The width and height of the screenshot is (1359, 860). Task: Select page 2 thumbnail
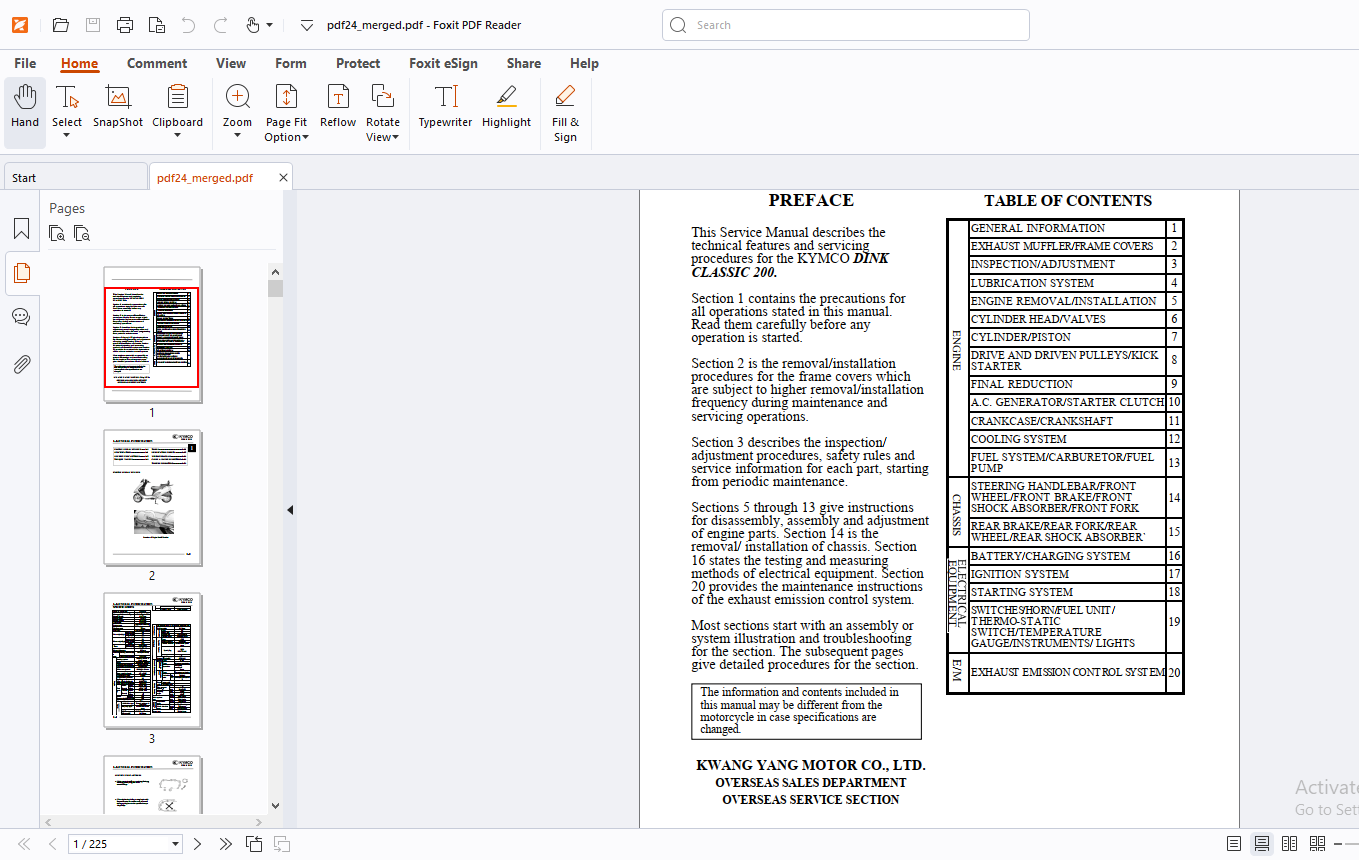tap(152, 497)
